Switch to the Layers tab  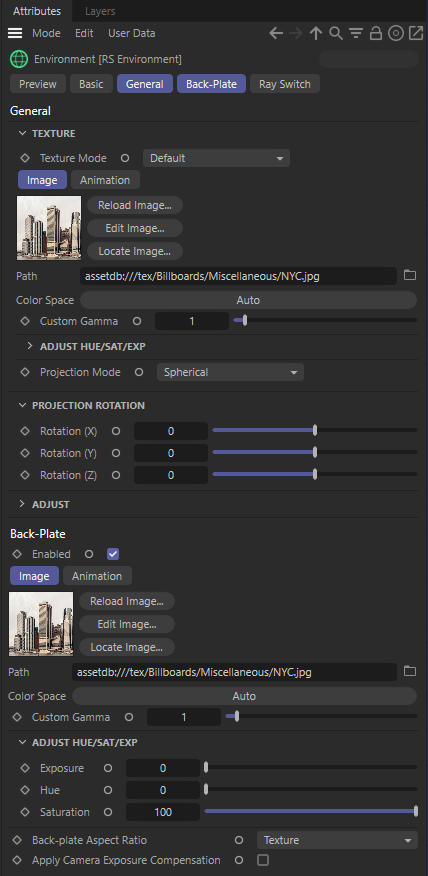(100, 11)
